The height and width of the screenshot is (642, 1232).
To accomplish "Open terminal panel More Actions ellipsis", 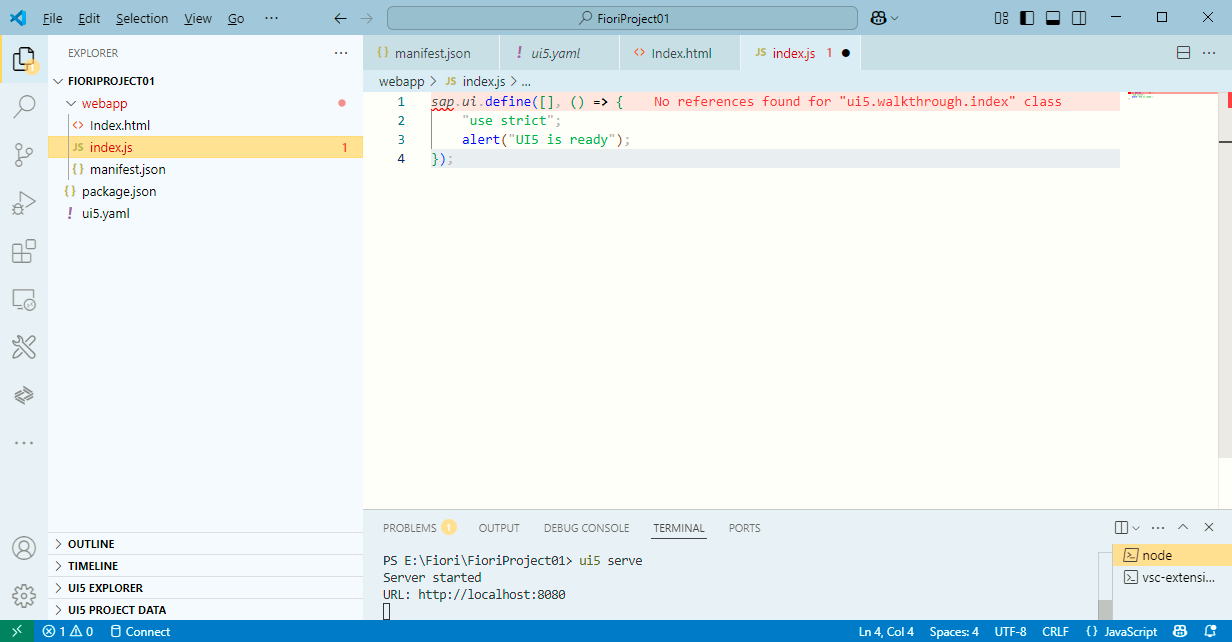I will click(1158, 527).
